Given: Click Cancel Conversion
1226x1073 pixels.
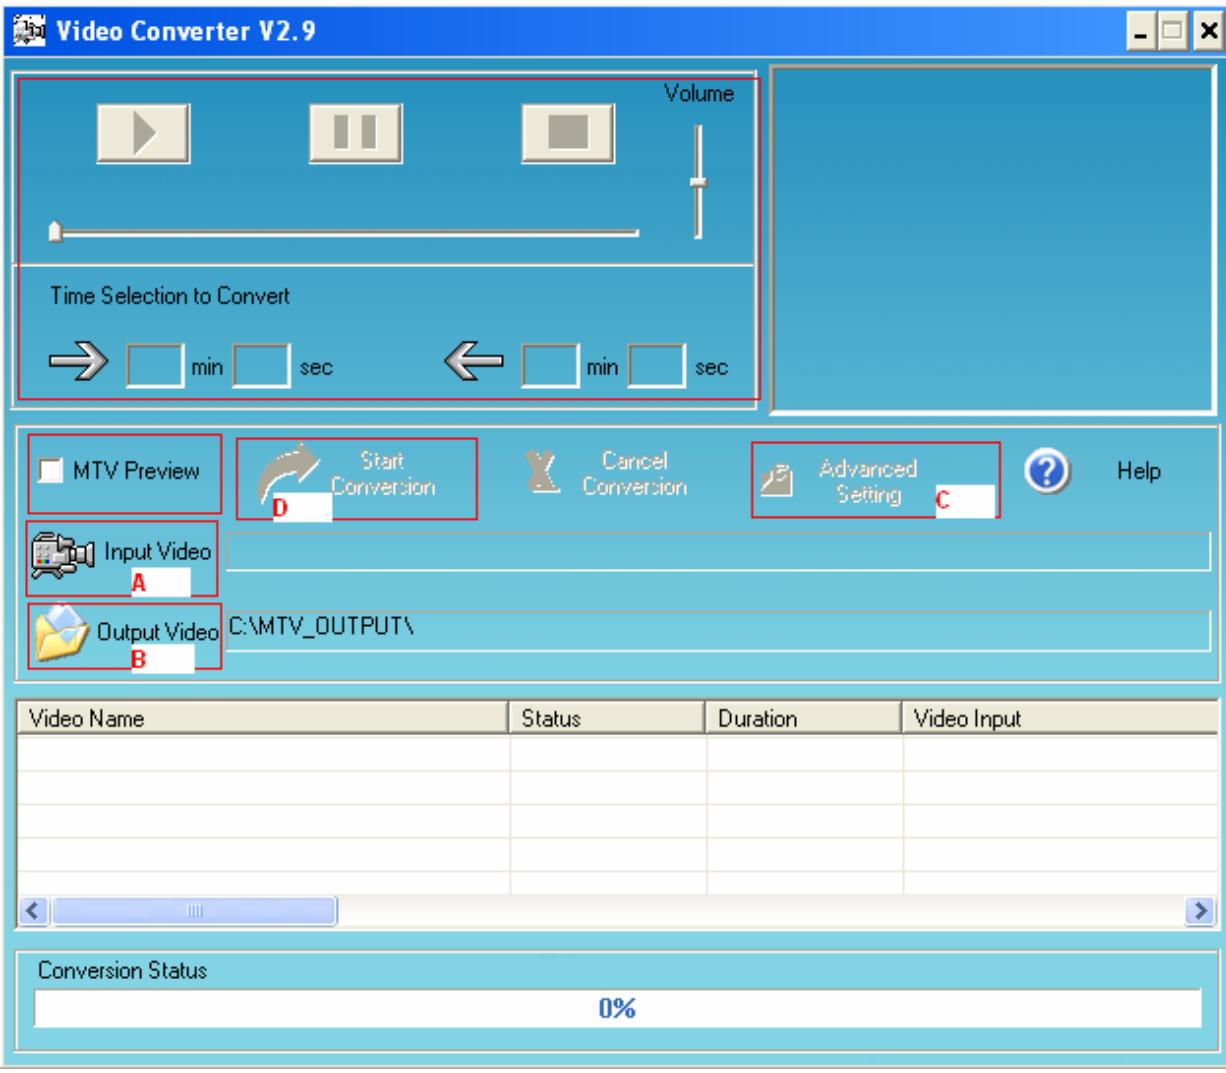Looking at the screenshot, I should click(x=608, y=474).
